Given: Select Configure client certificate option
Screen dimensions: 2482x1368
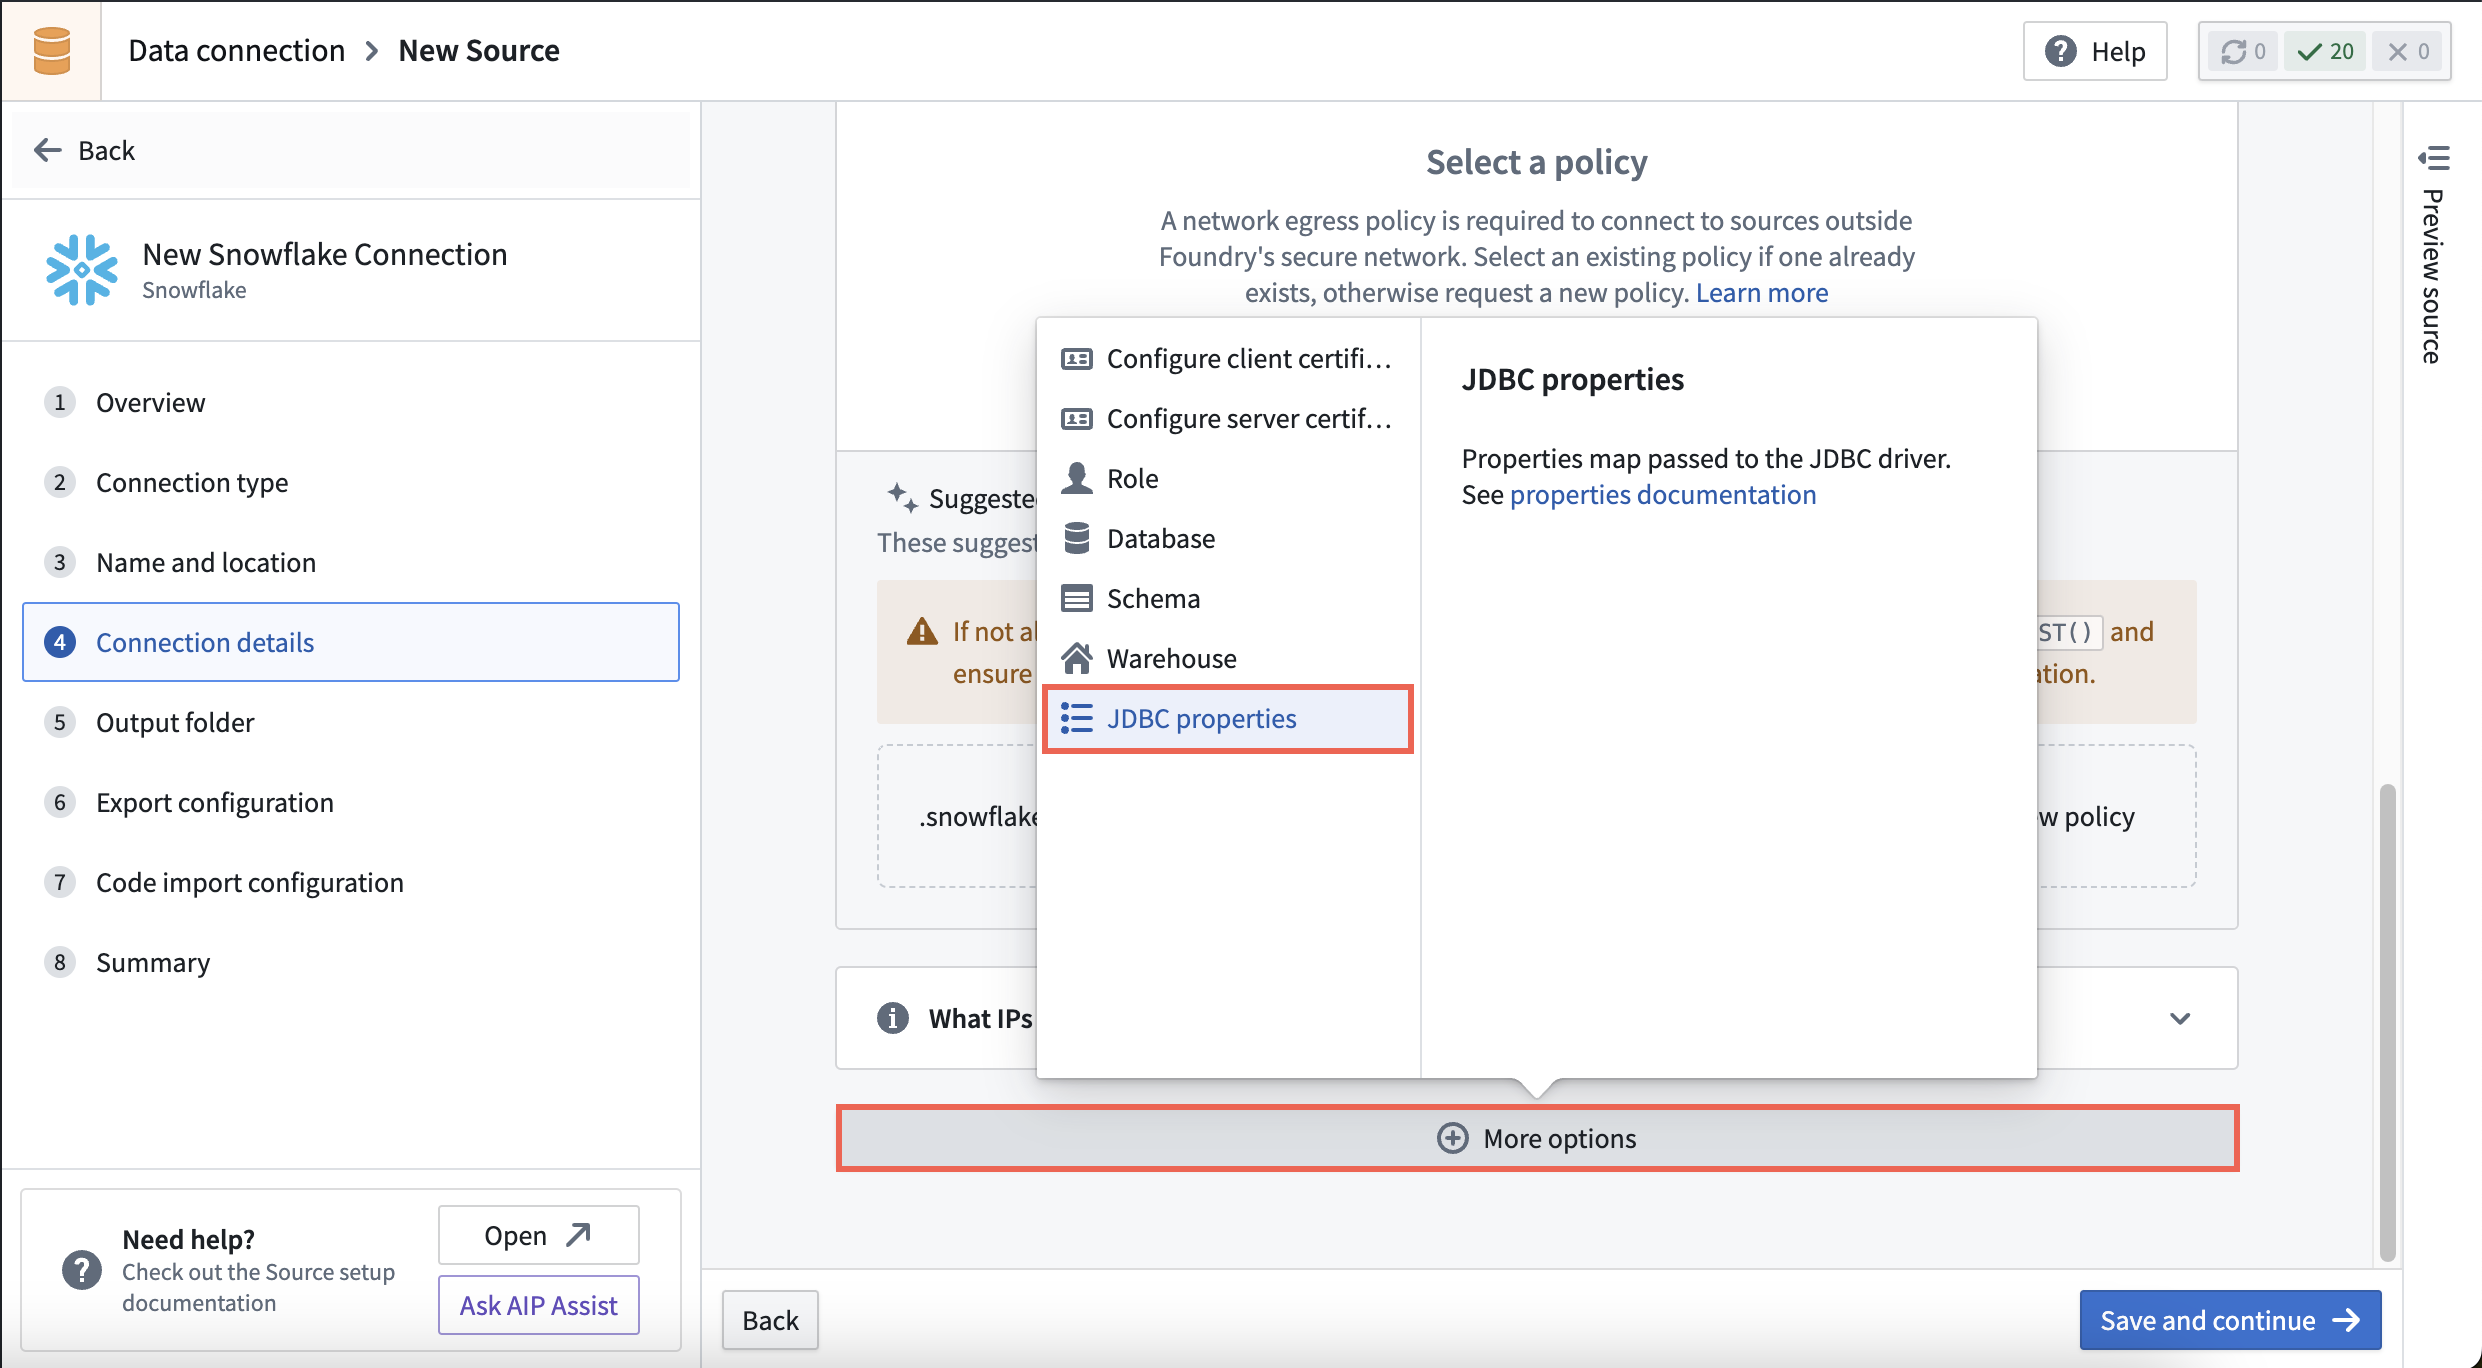Looking at the screenshot, I should pos(1227,358).
